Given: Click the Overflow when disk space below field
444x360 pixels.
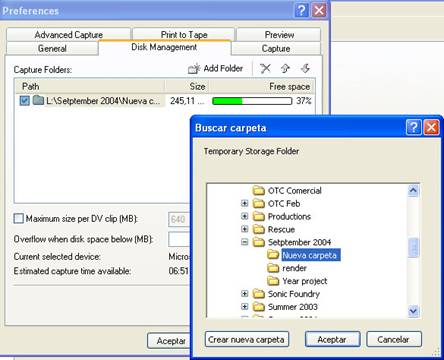Looking at the screenshot, I should (179, 239).
